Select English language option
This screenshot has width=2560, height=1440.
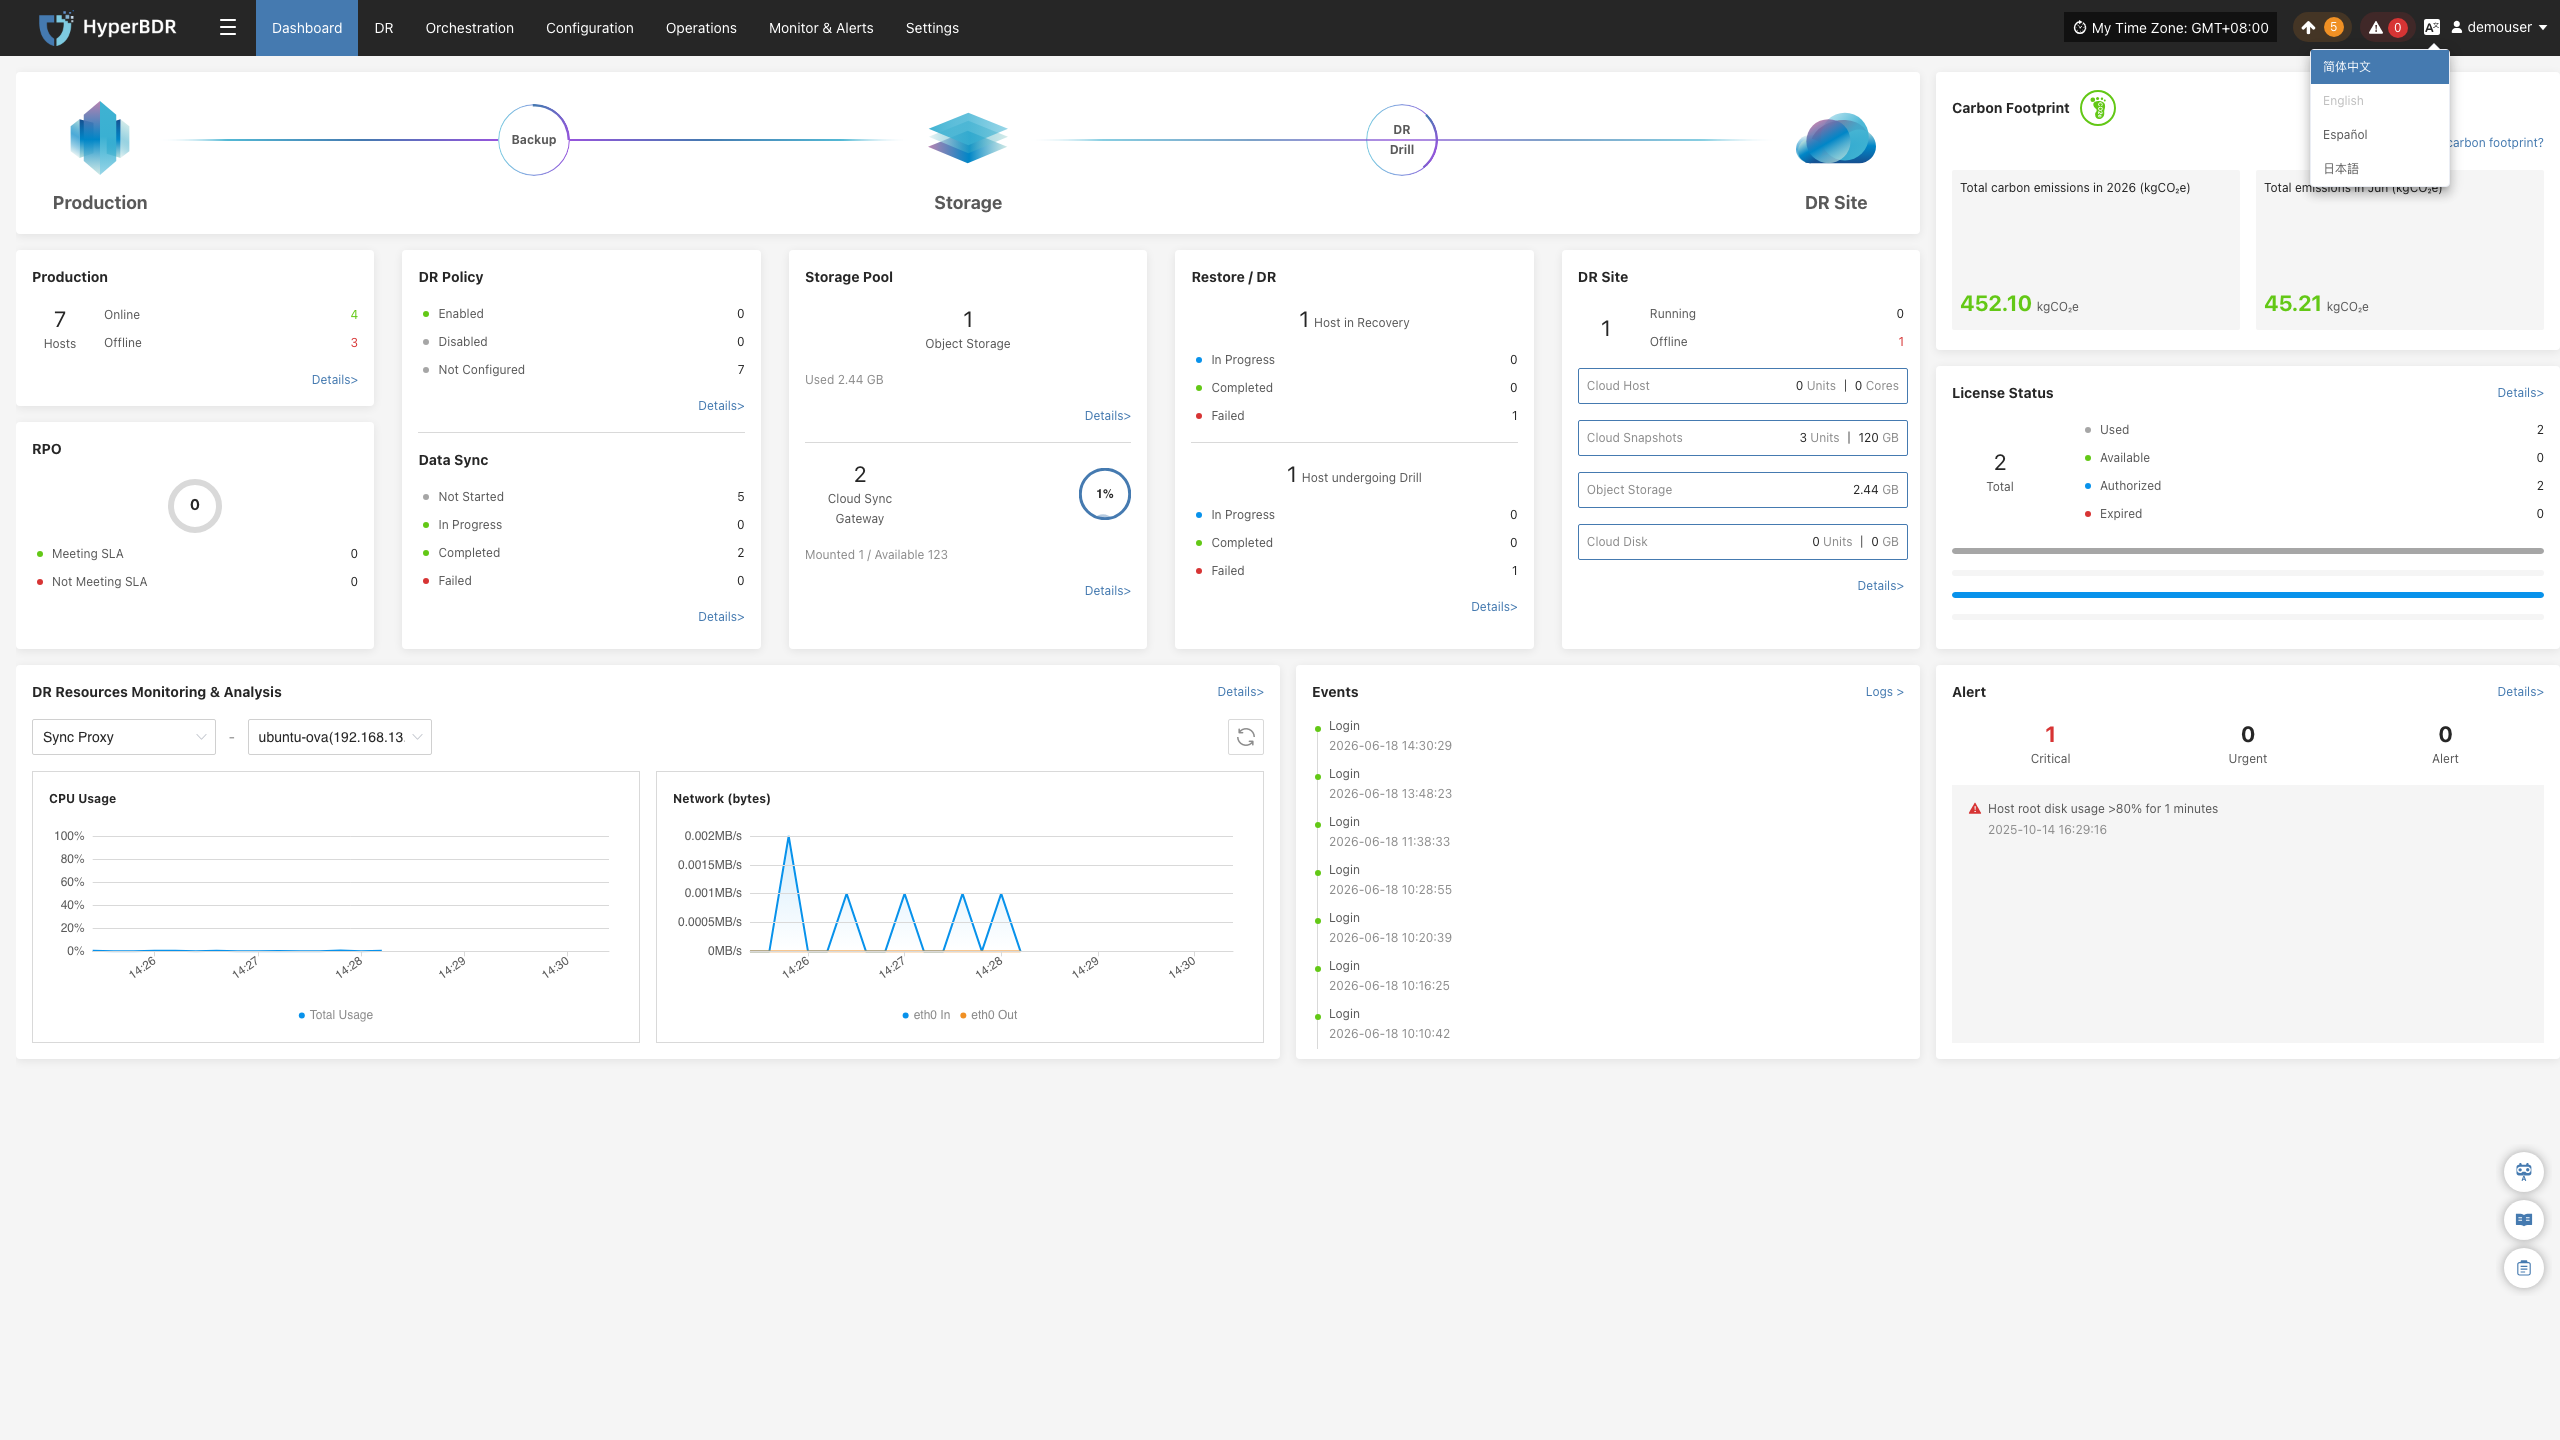coord(2379,101)
